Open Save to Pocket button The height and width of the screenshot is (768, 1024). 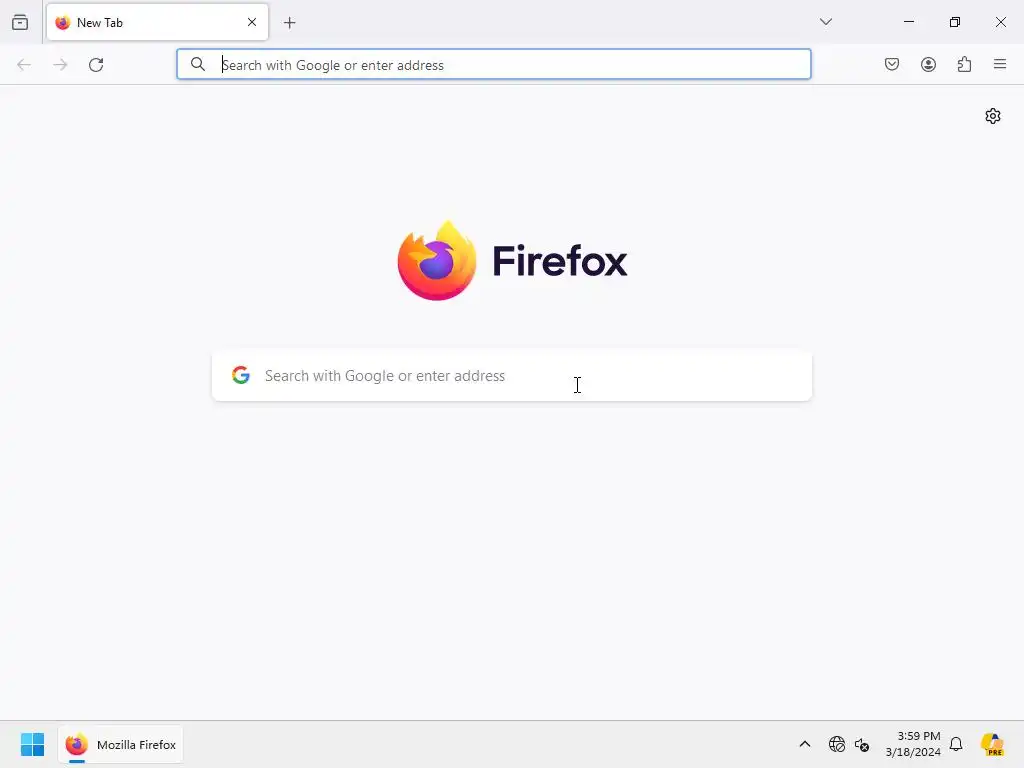(892, 64)
